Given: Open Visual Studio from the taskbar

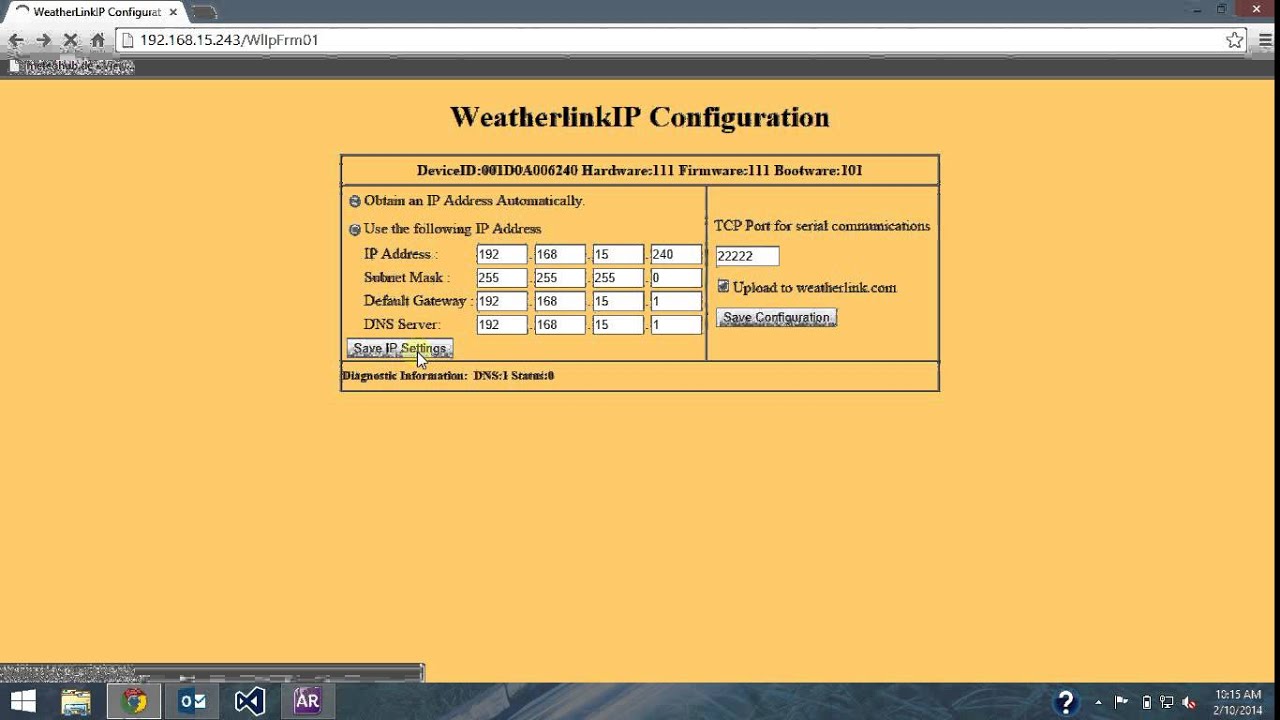Looking at the screenshot, I should (249, 701).
